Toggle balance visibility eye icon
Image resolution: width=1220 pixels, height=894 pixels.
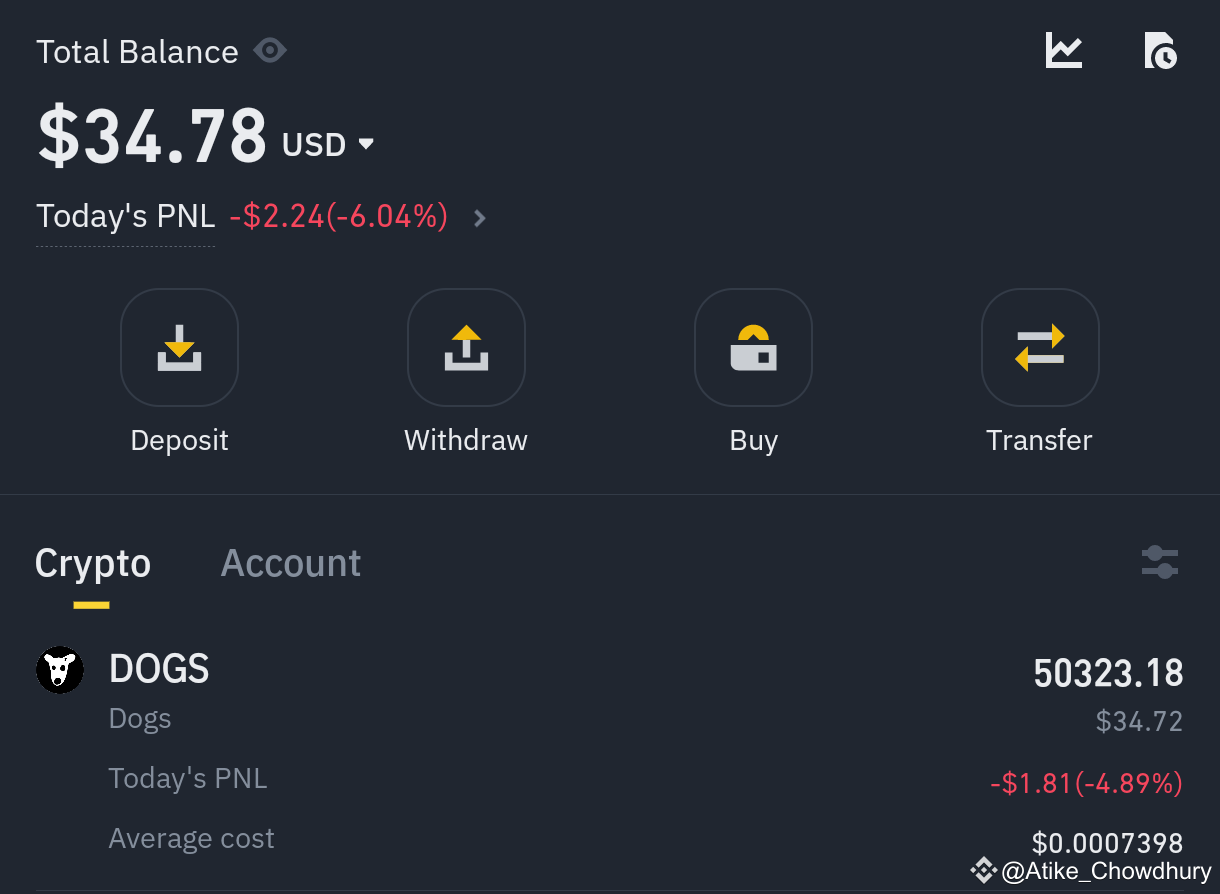coord(270,50)
